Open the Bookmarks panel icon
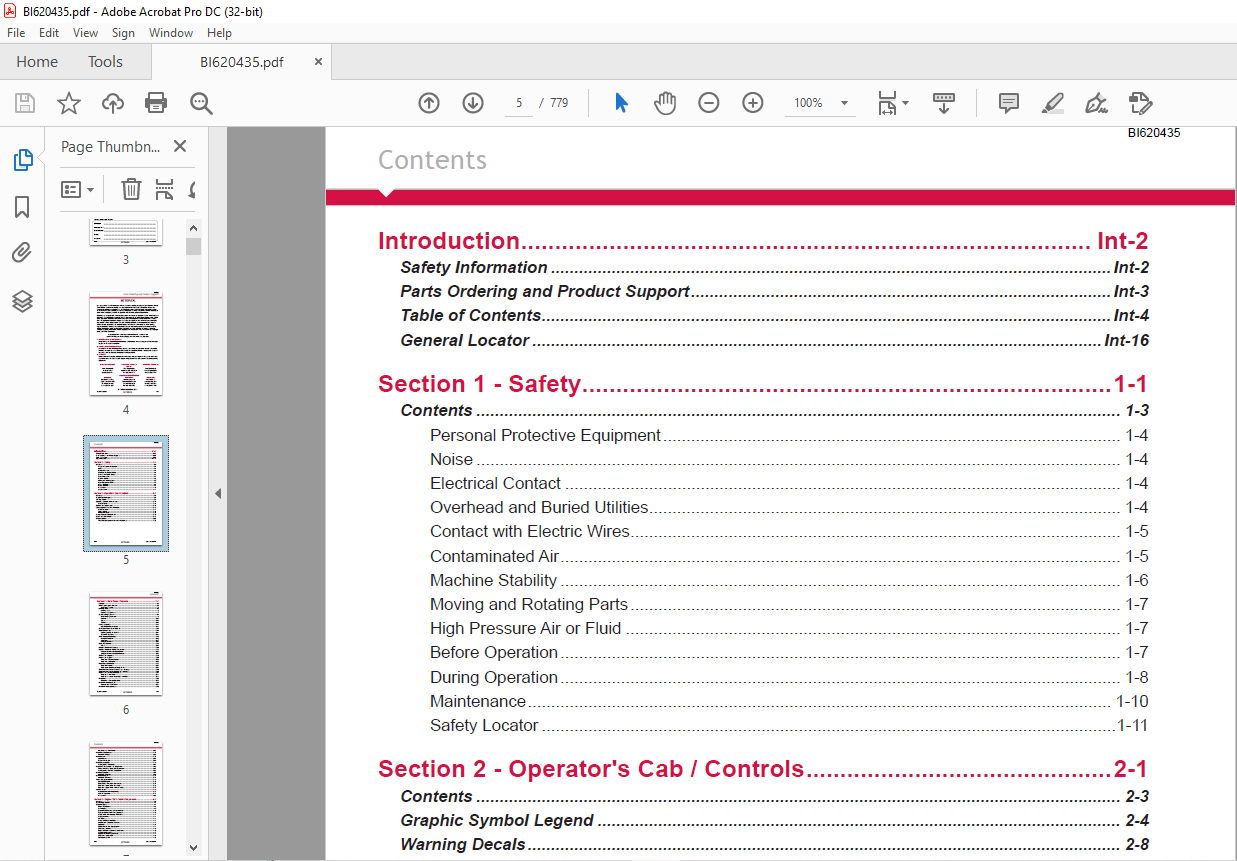Image resolution: width=1237 pixels, height=861 pixels. [22, 207]
